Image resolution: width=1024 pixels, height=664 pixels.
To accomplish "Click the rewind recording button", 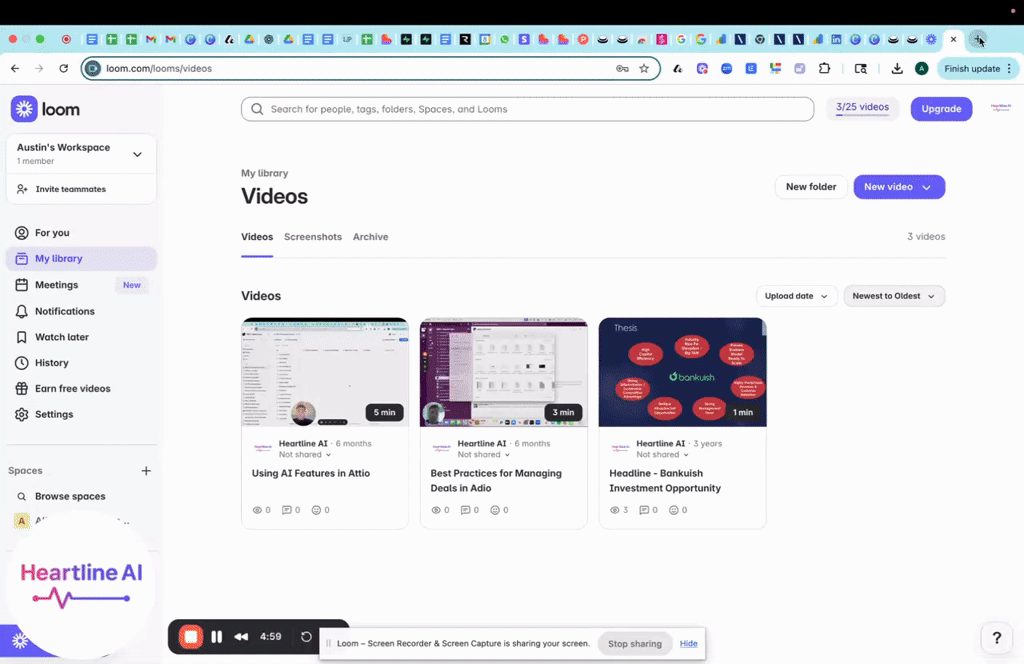I will pyautogui.click(x=241, y=637).
